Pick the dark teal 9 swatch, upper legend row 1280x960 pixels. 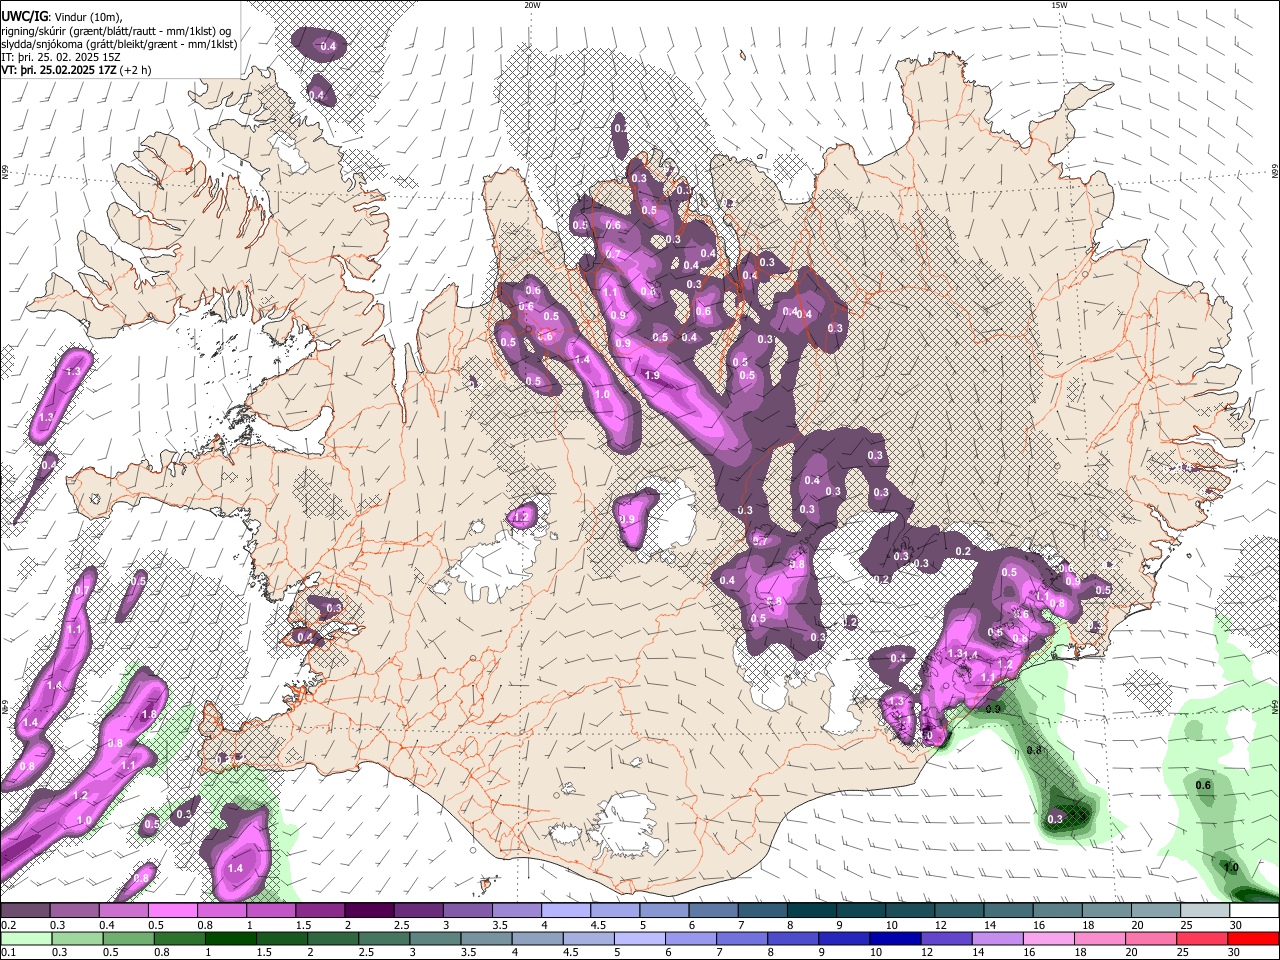[x=860, y=911]
